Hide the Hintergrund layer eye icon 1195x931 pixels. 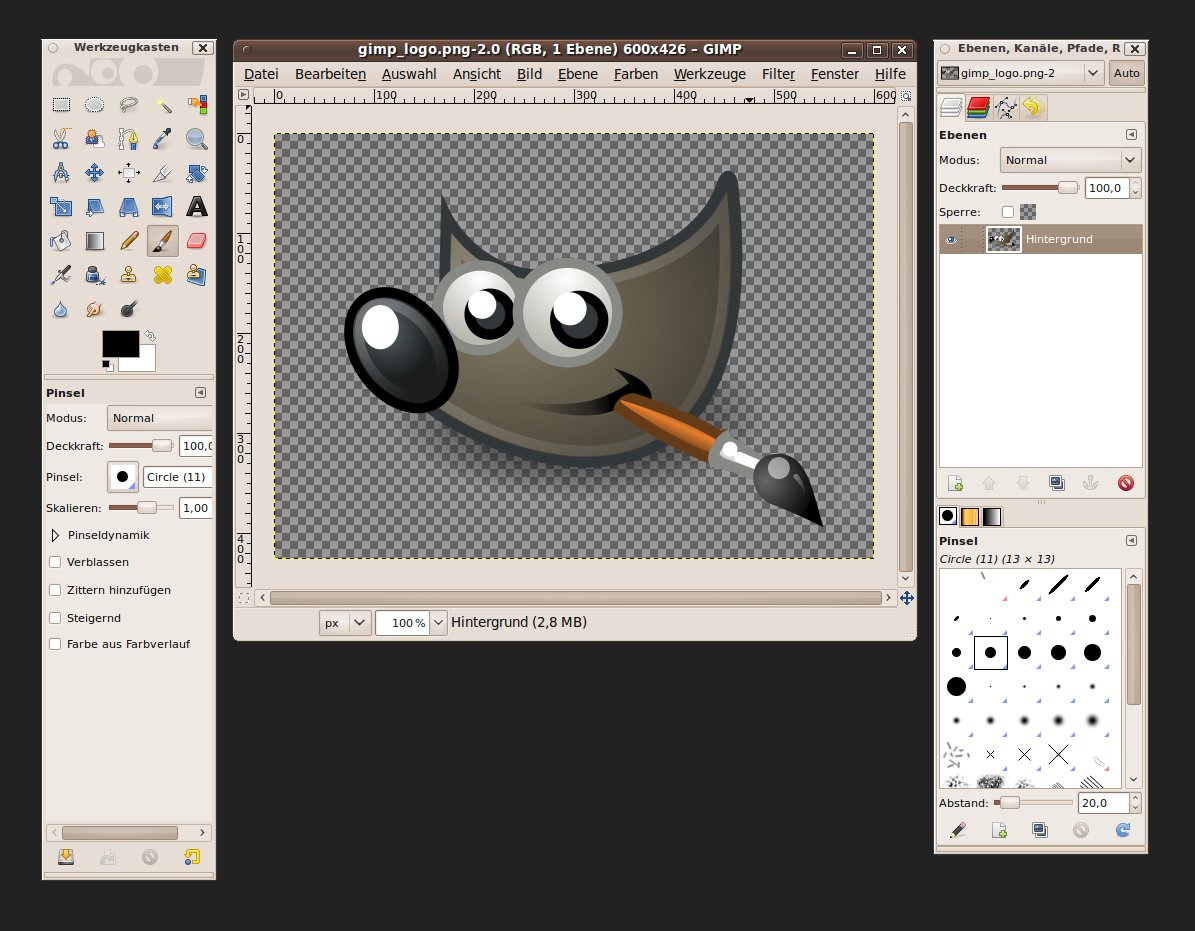pos(950,239)
